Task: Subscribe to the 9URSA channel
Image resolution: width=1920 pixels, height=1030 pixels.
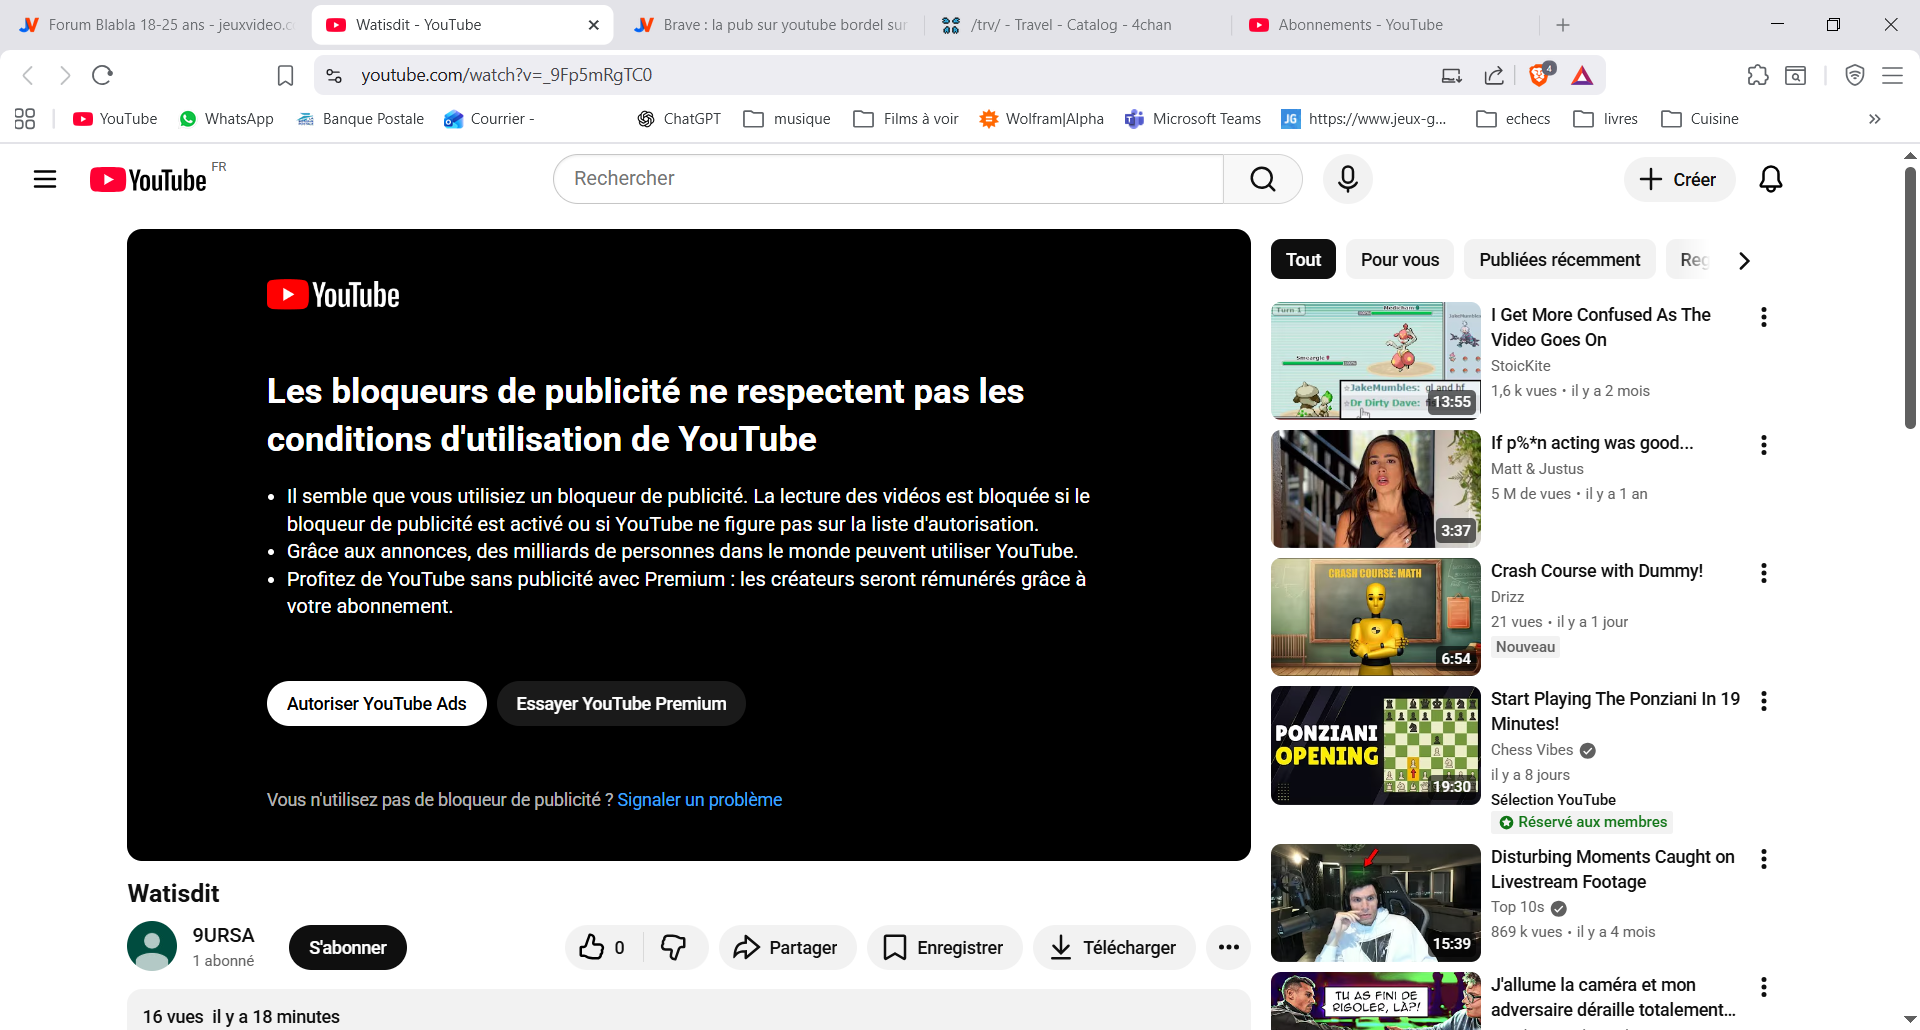Action: pyautogui.click(x=347, y=947)
